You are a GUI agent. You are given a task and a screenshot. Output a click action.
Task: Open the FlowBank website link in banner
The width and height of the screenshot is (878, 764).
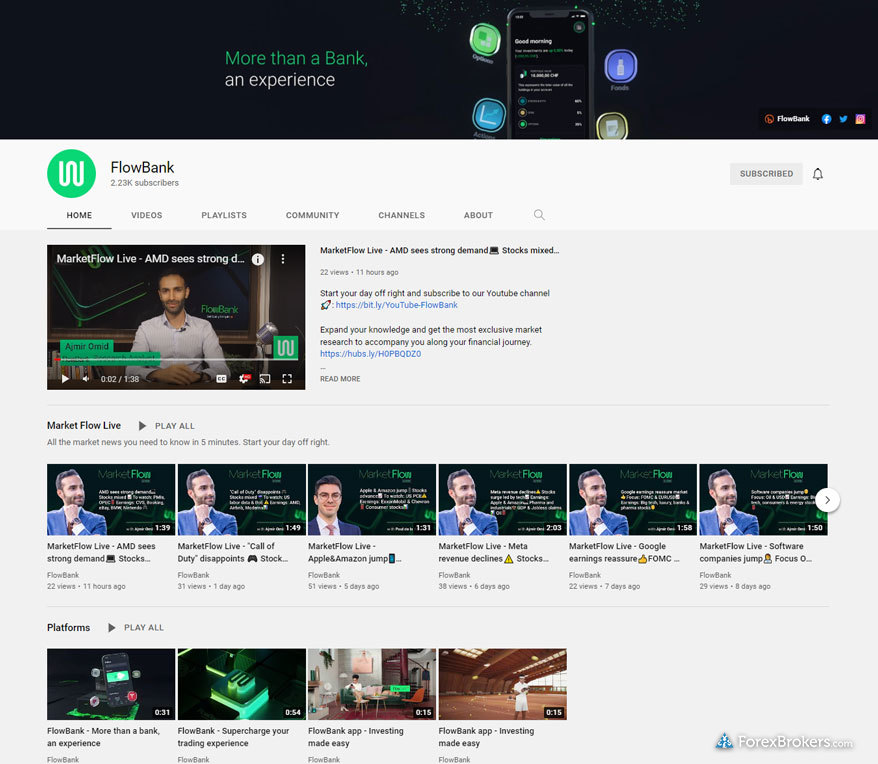point(787,119)
